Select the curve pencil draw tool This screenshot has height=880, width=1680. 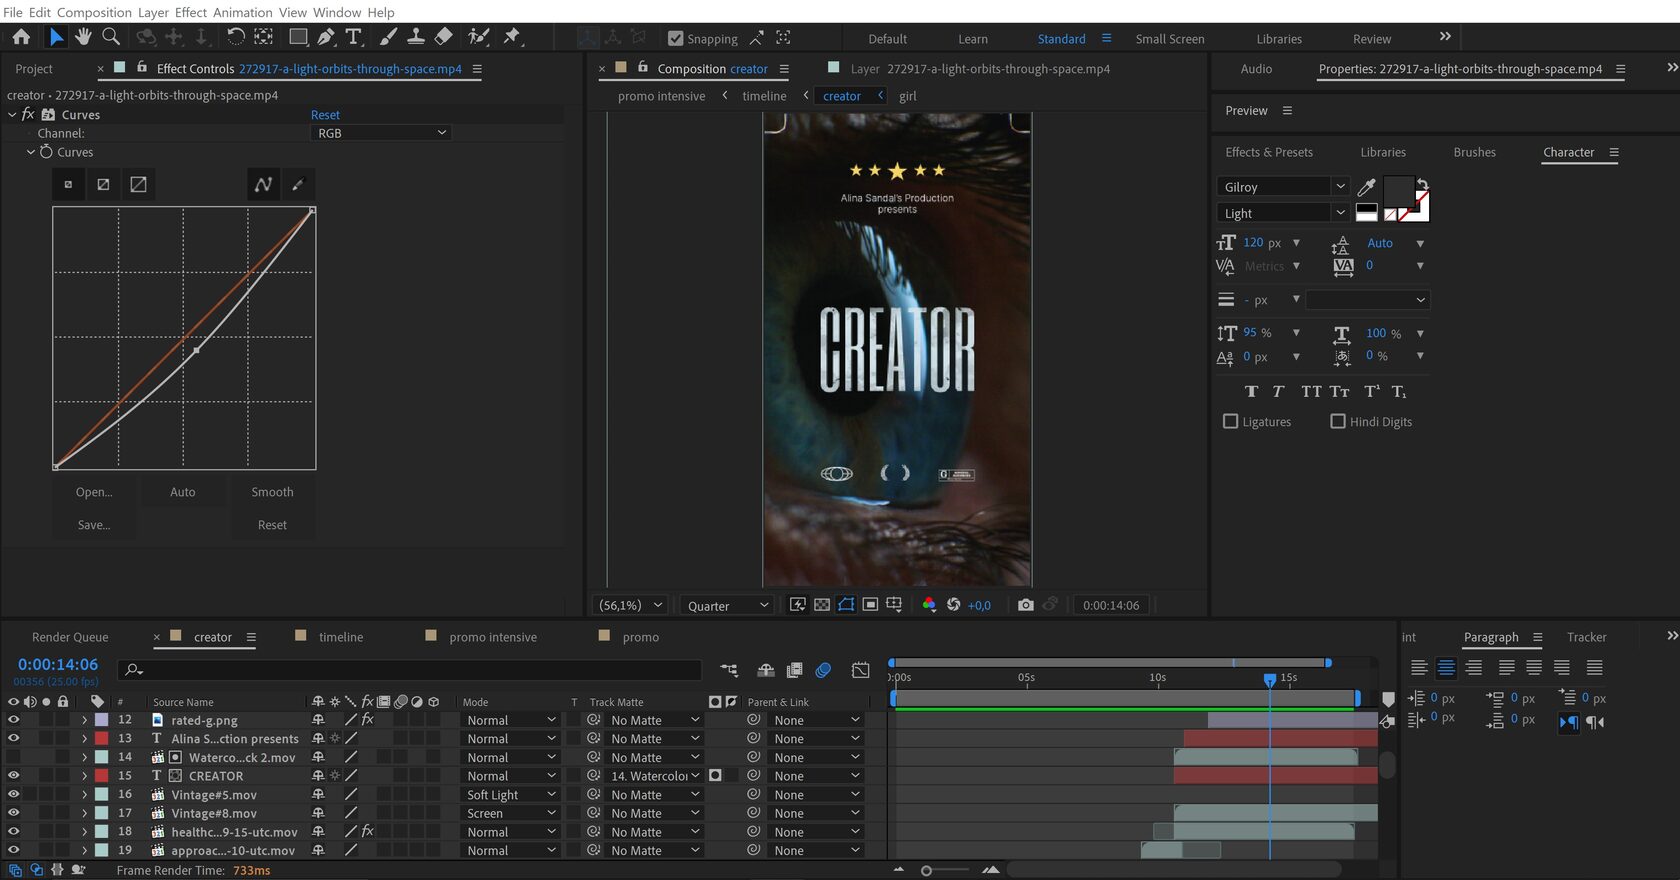(297, 185)
